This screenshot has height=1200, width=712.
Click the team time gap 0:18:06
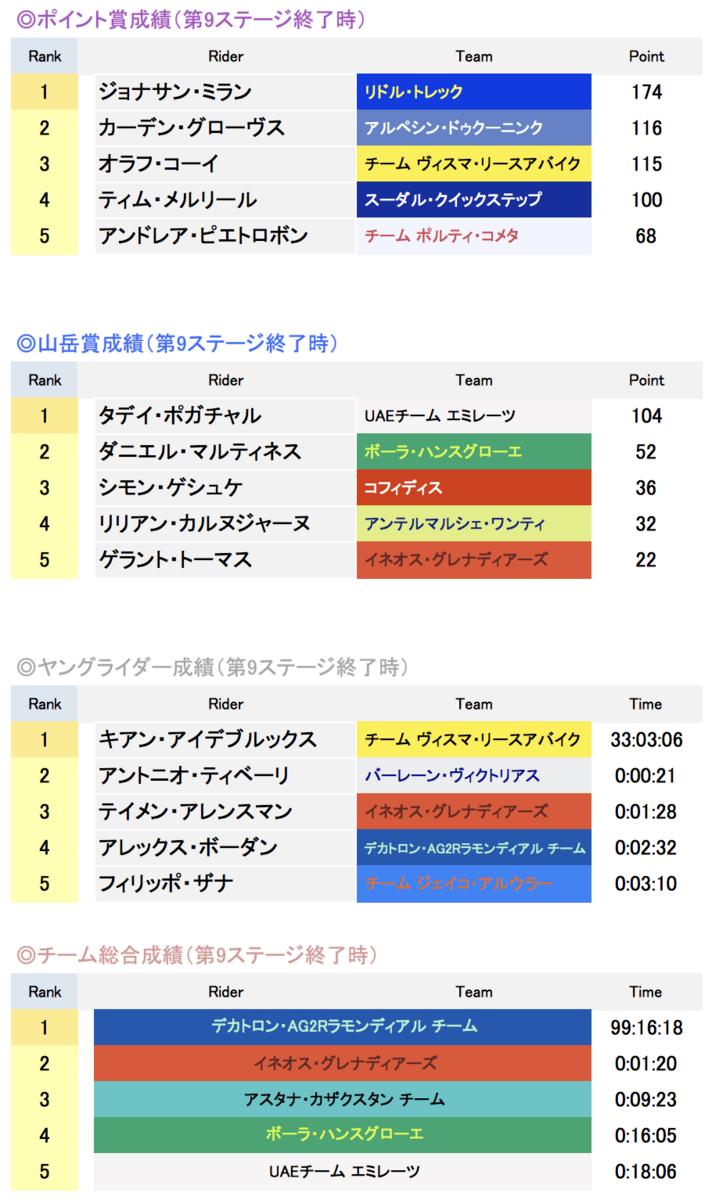(x=647, y=1172)
